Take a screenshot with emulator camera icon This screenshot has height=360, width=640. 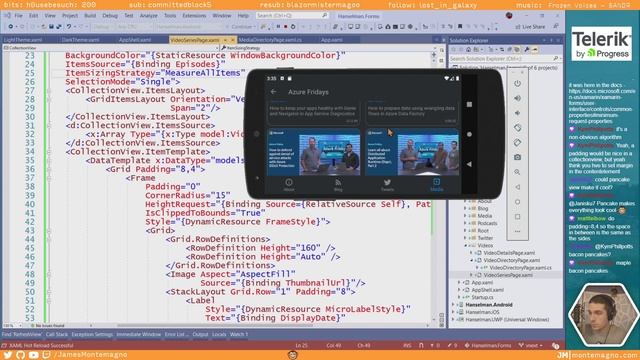(x=518, y=157)
